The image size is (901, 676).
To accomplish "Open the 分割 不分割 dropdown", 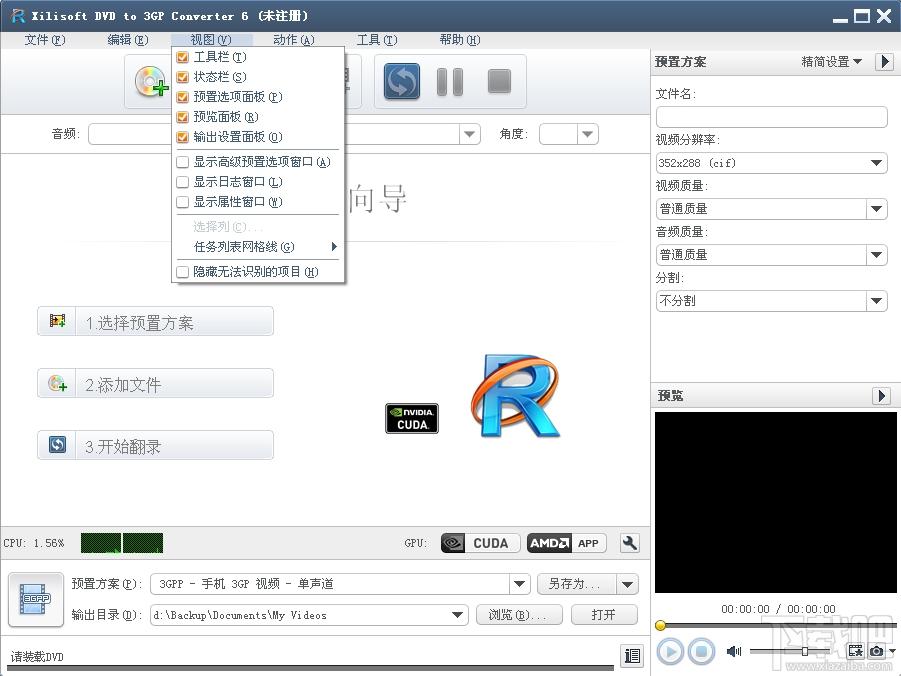I will 876,301.
